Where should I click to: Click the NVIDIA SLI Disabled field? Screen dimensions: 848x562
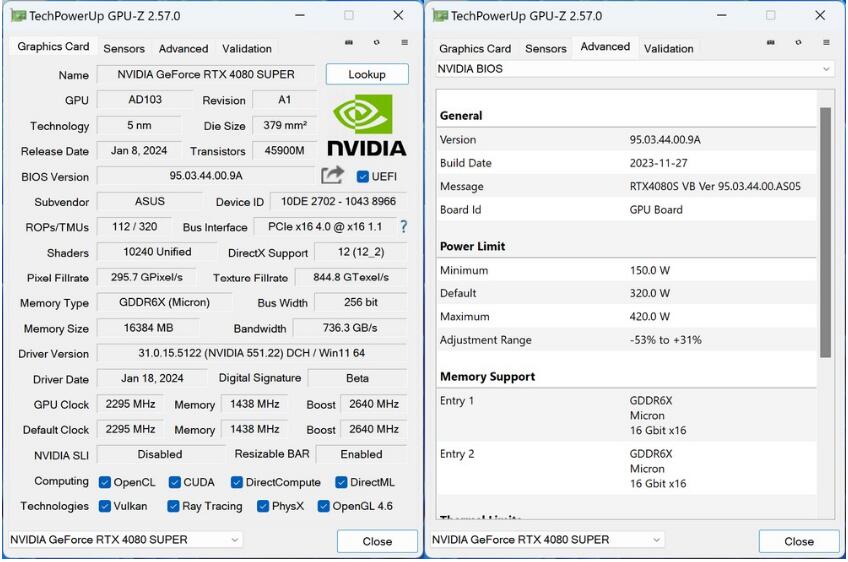click(160, 454)
